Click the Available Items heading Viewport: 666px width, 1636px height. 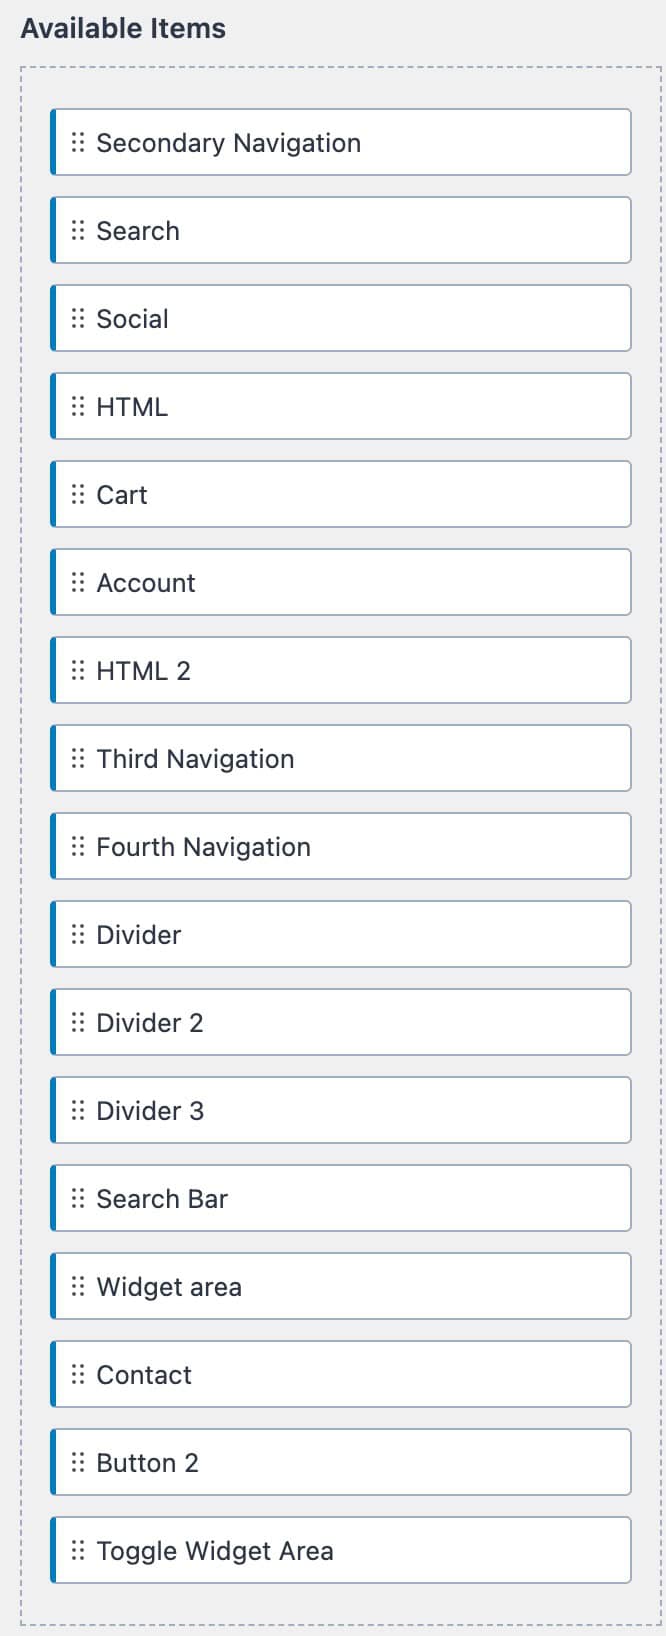123,28
